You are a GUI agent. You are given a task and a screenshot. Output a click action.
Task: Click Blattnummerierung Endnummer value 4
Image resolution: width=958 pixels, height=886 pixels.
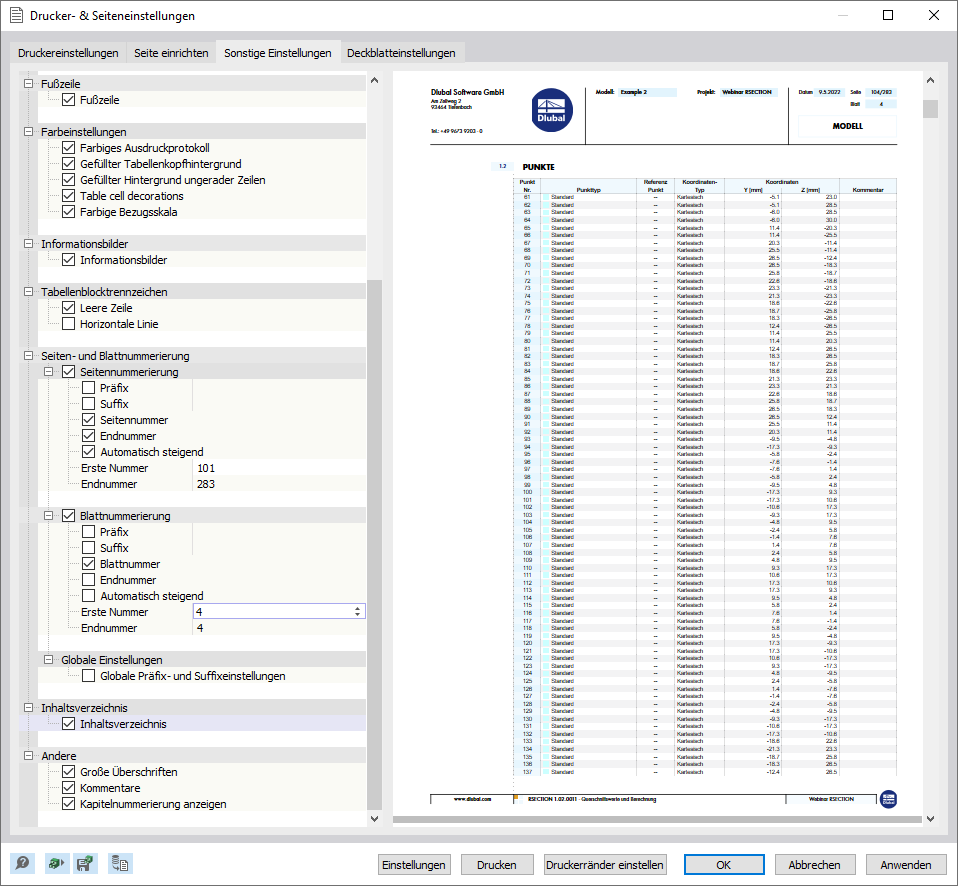[279, 628]
